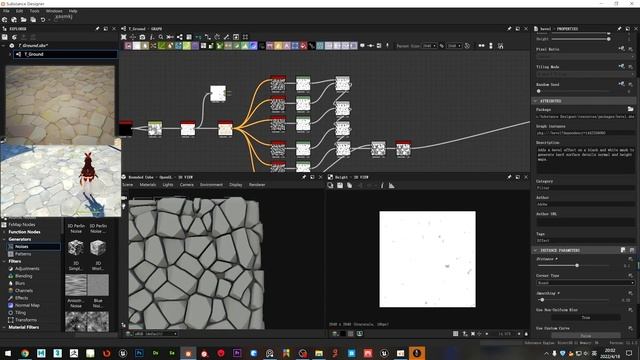Pin the Explorer panel
The height and width of the screenshot is (360, 640).
coord(97,29)
